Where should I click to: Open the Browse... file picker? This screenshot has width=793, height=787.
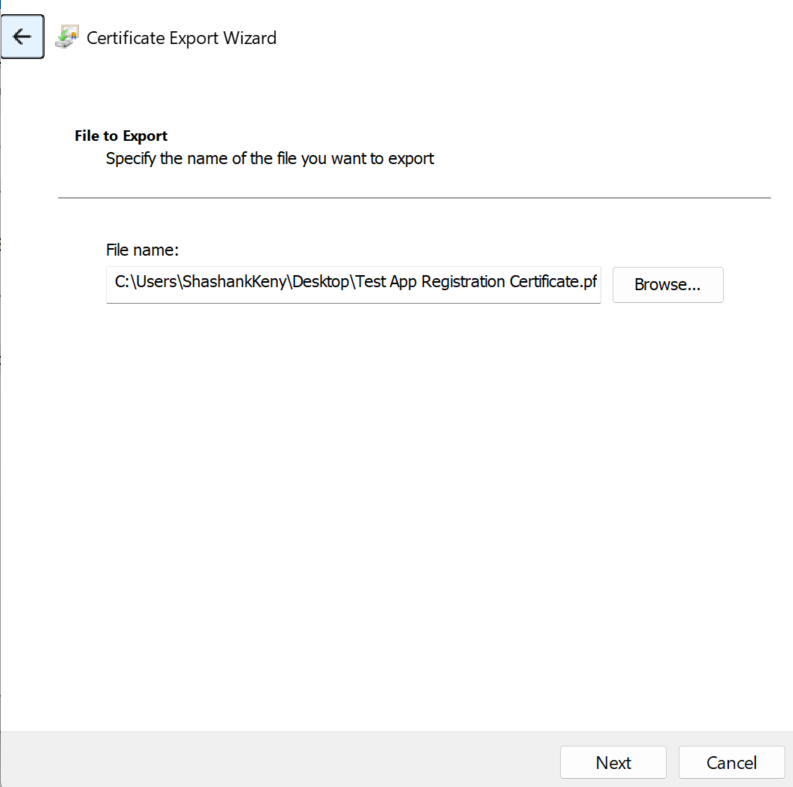coord(668,285)
